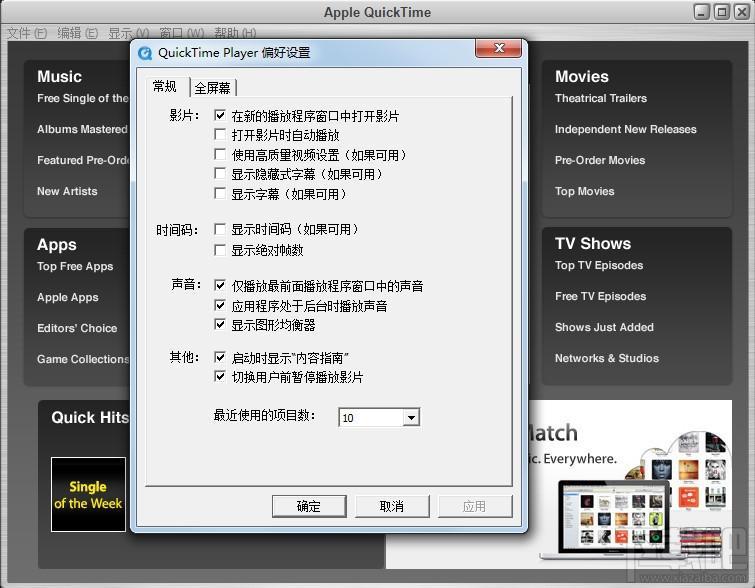Switch to the 常规 tab
The image size is (755, 588).
pos(165,86)
